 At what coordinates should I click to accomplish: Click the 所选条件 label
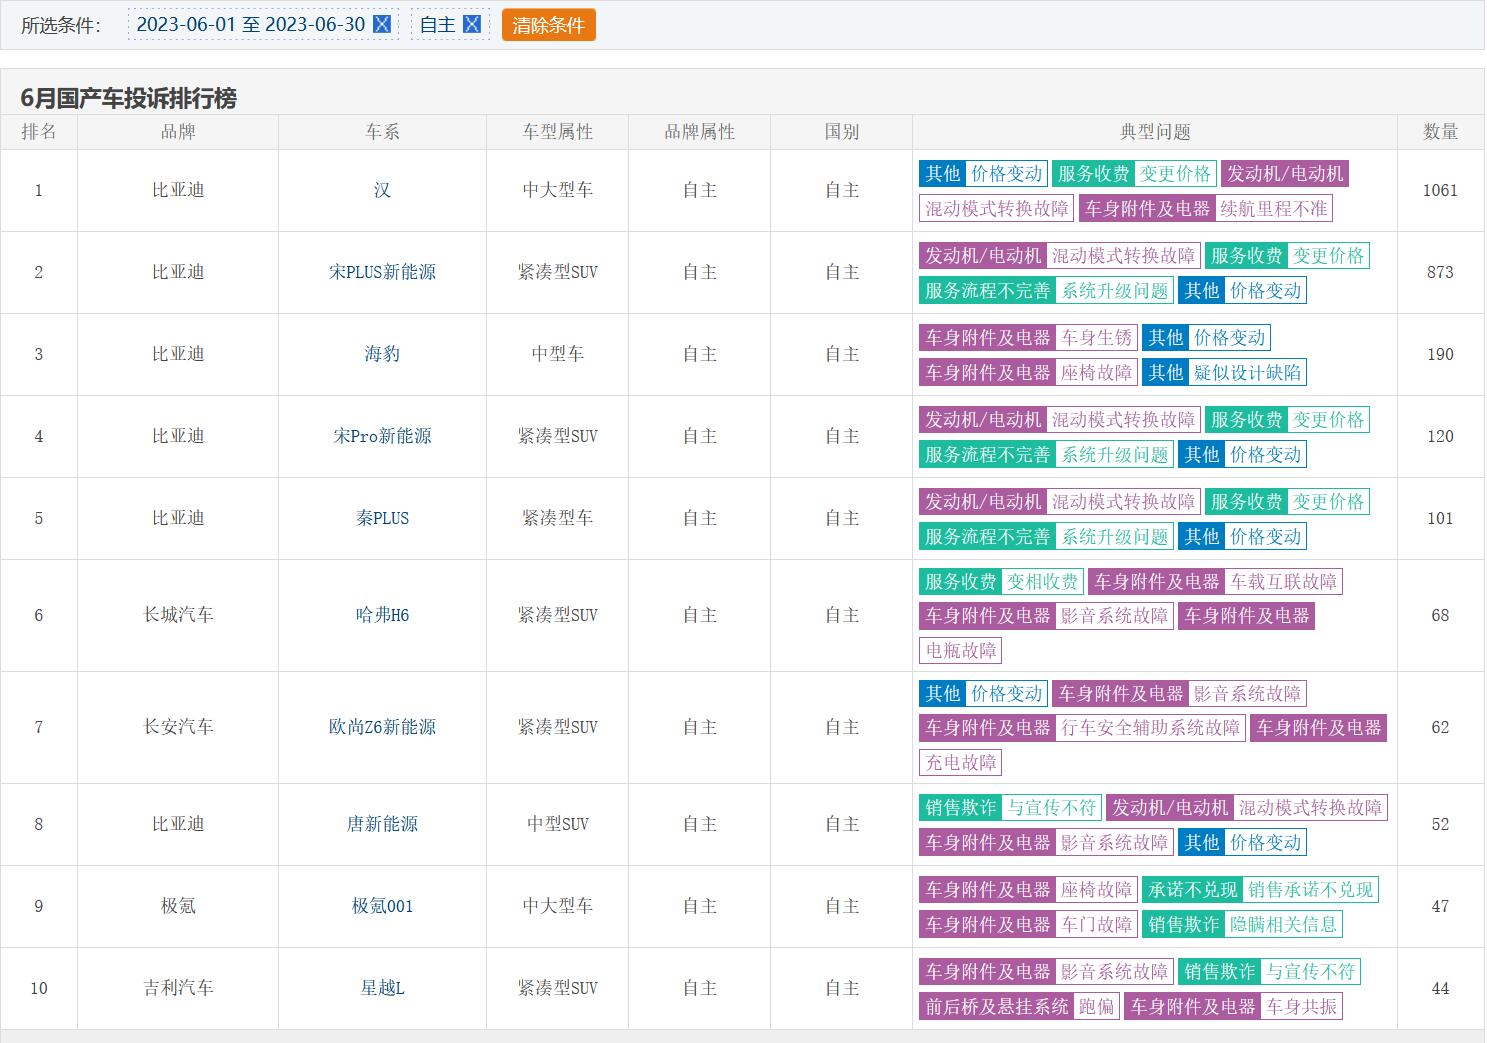click(61, 25)
